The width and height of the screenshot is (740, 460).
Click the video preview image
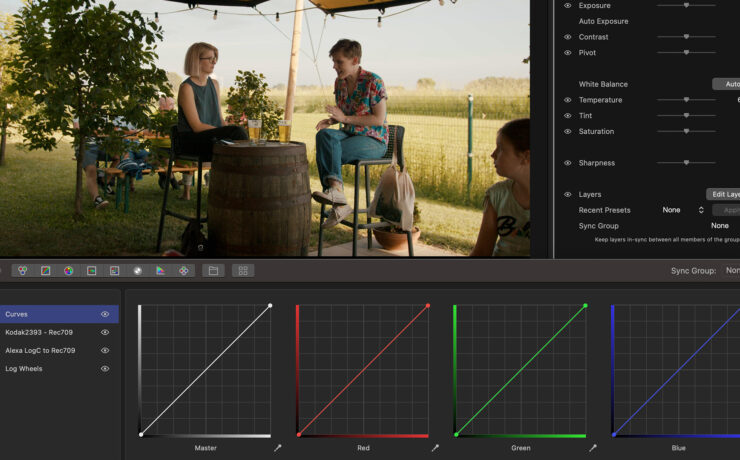click(265, 128)
